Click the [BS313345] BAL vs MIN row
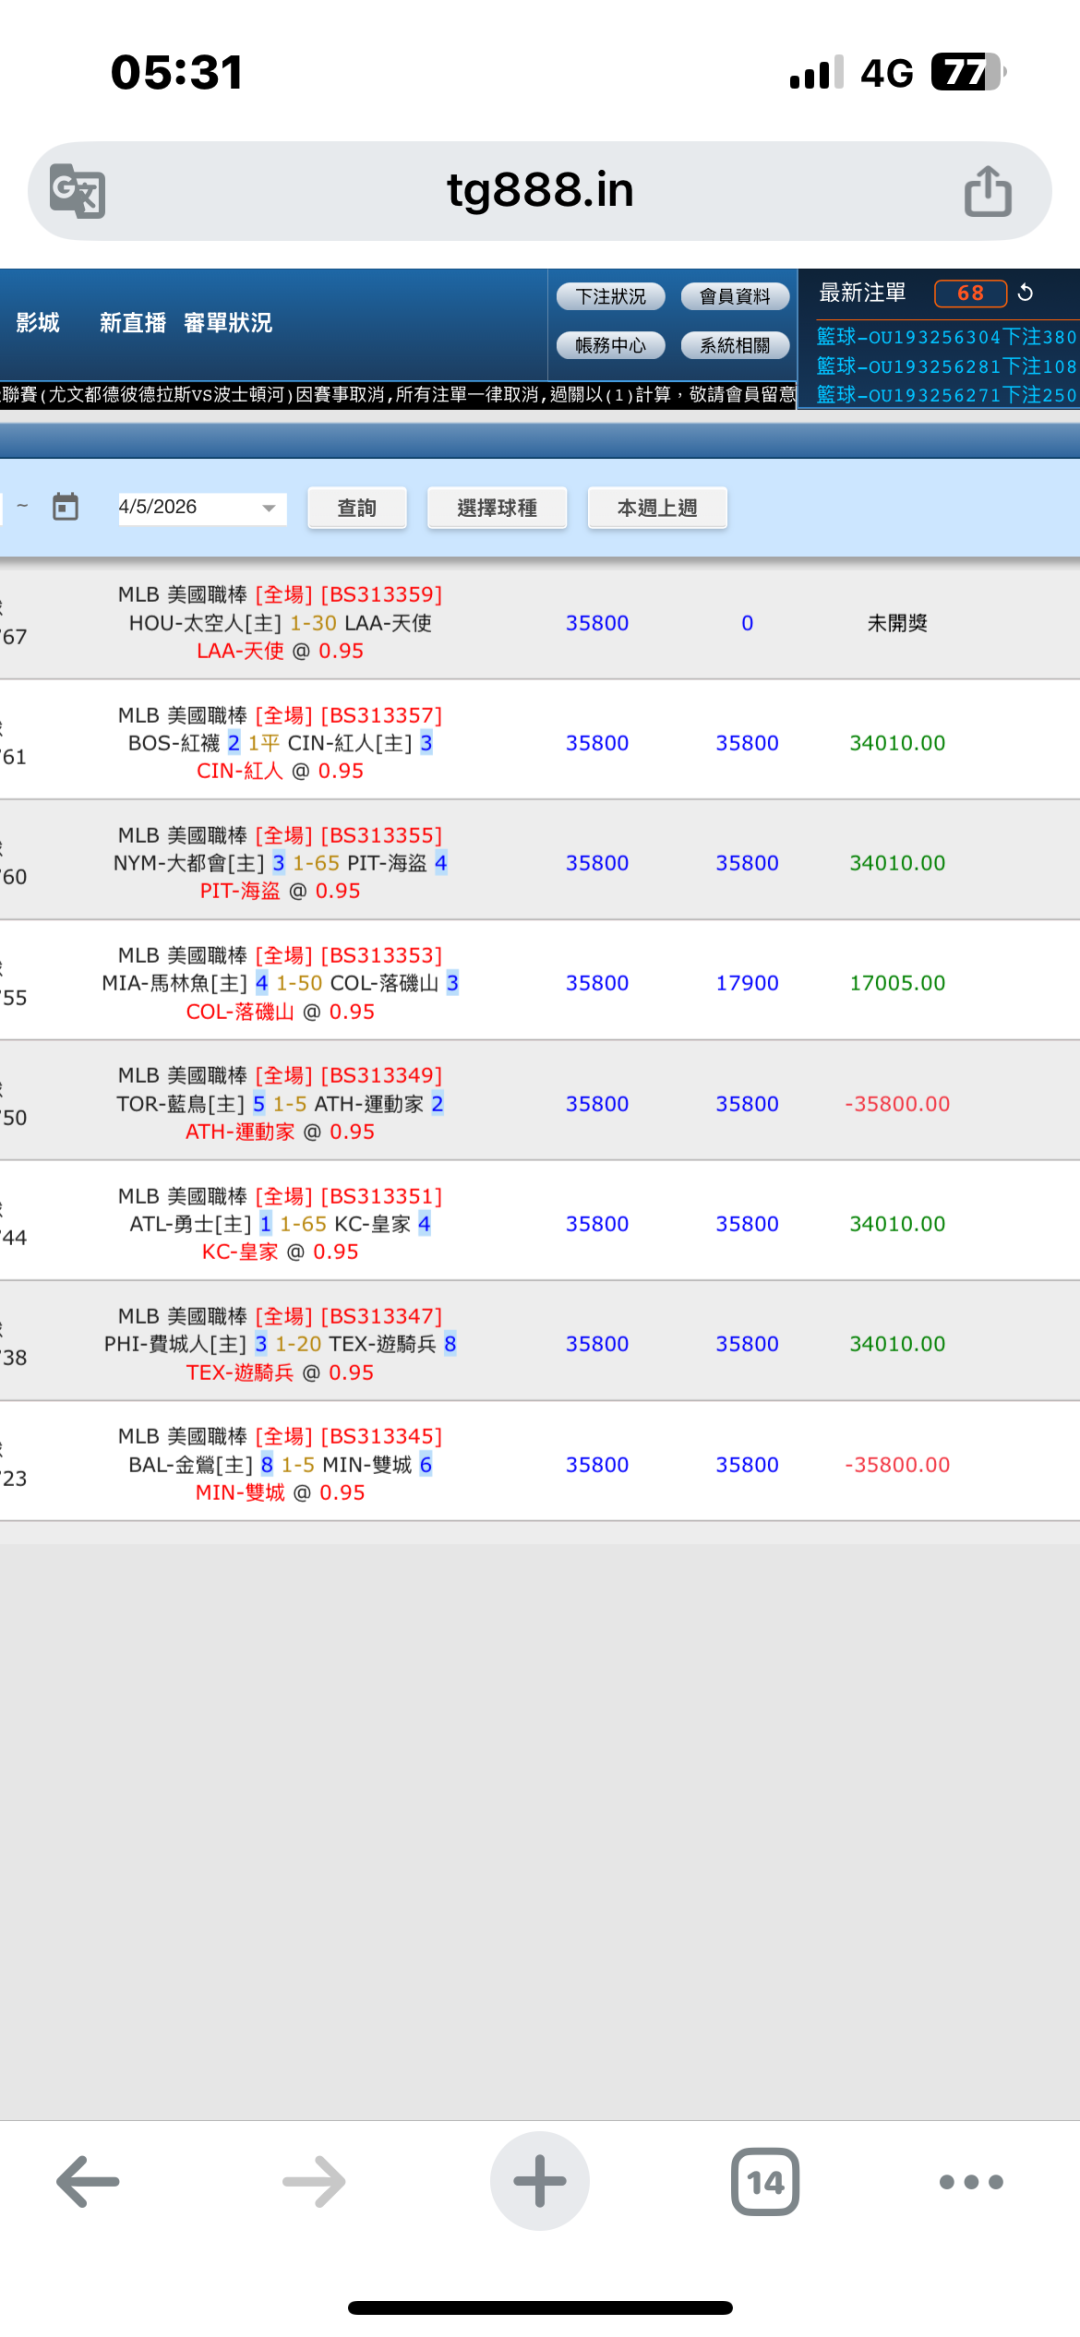The height and width of the screenshot is (2337, 1080). coord(540,1462)
